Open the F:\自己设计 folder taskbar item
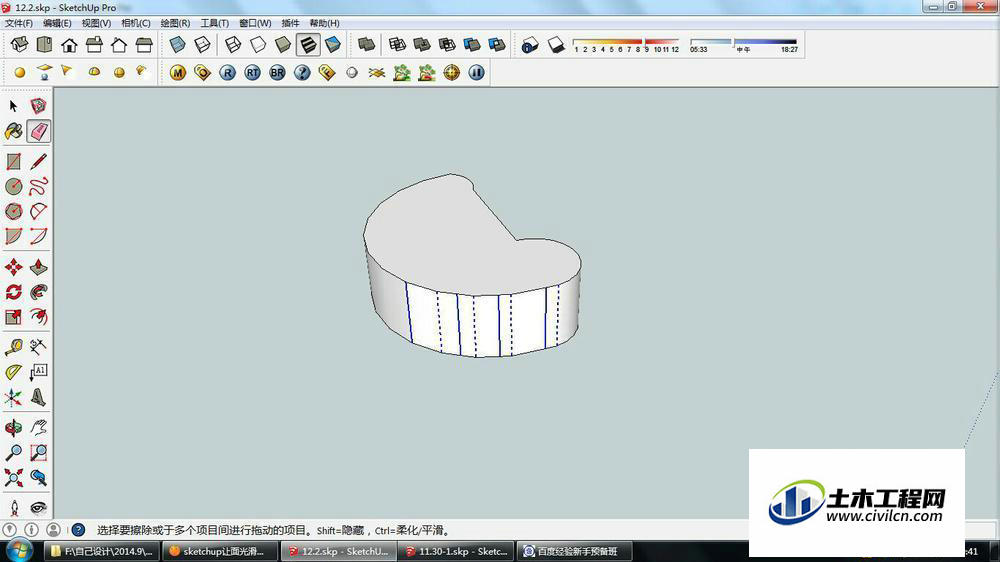The height and width of the screenshot is (562, 1000). pos(102,551)
